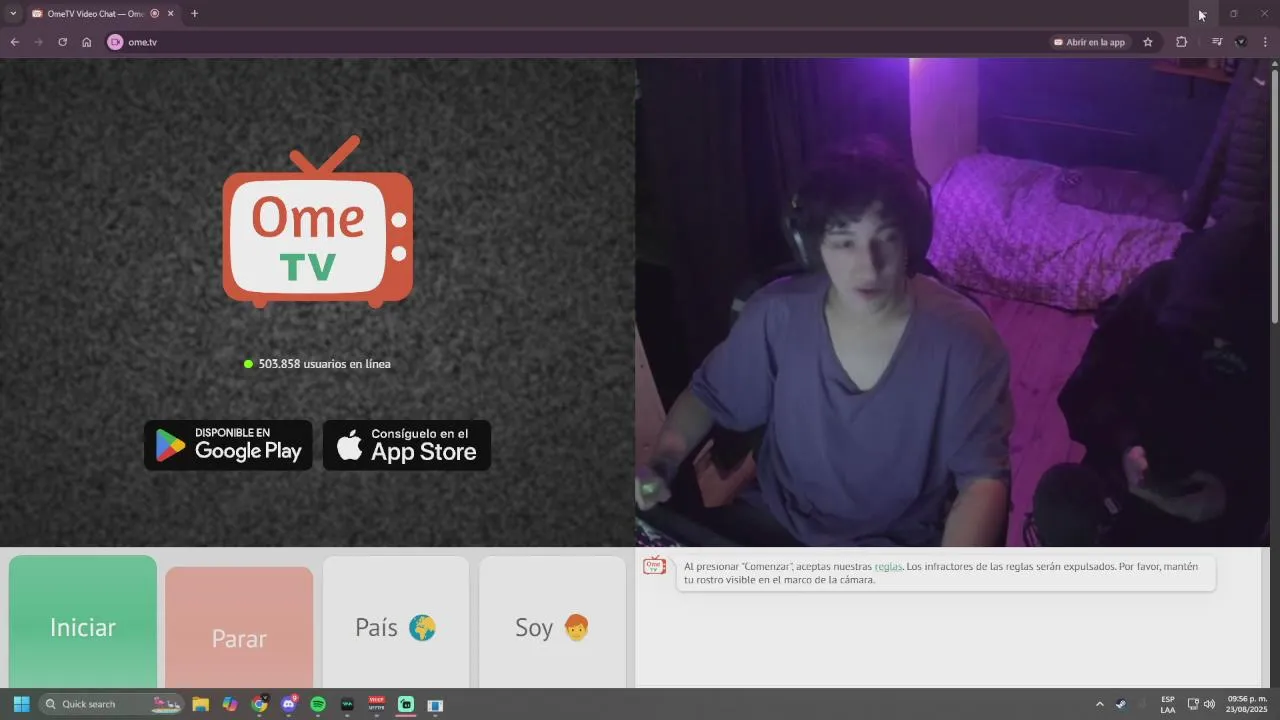This screenshot has height=720, width=1280.
Task: Follow the reglas link in chat notice
Action: point(888,567)
